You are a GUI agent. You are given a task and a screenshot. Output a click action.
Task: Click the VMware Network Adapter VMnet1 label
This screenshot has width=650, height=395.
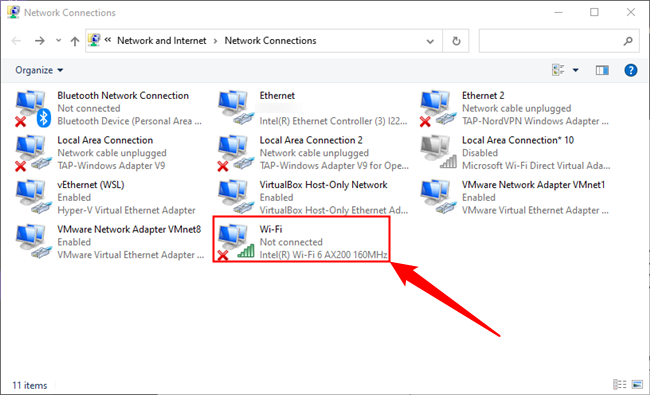pyautogui.click(x=534, y=185)
